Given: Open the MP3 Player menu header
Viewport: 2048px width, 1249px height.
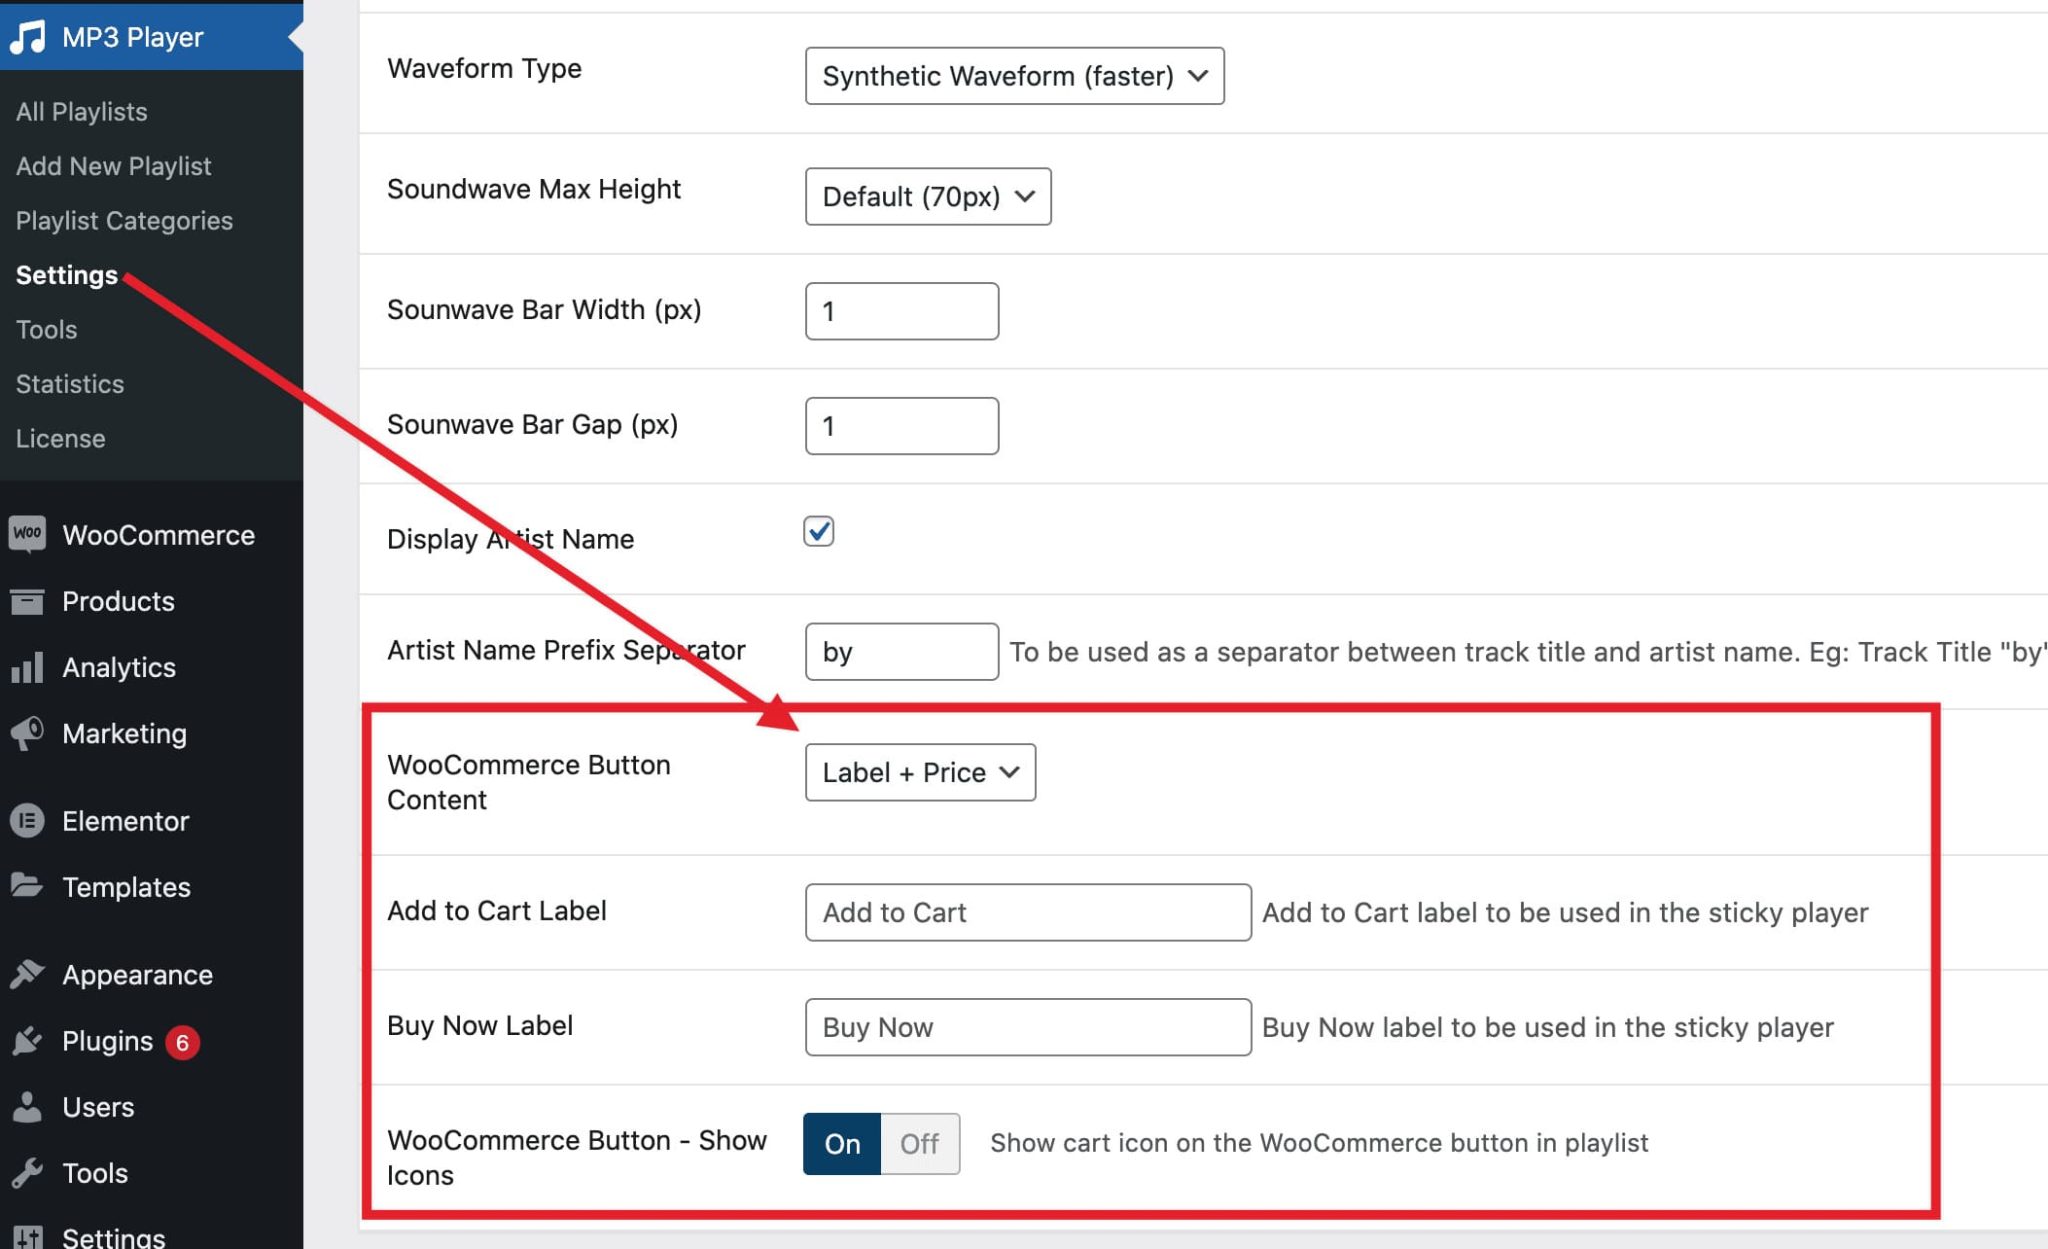Looking at the screenshot, I should point(151,37).
